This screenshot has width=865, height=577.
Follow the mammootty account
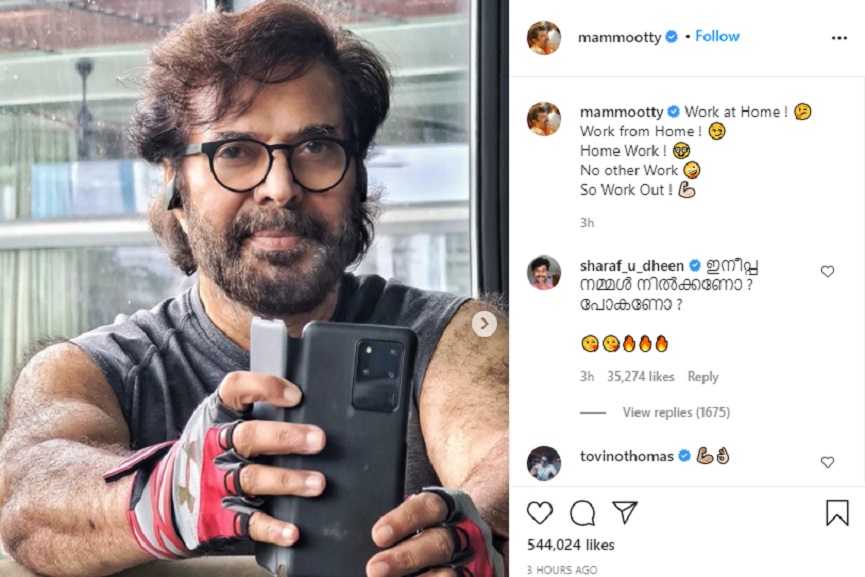[717, 36]
